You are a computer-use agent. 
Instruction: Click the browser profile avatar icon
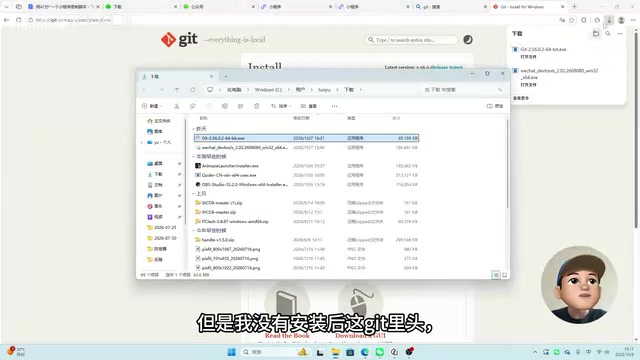point(621,20)
